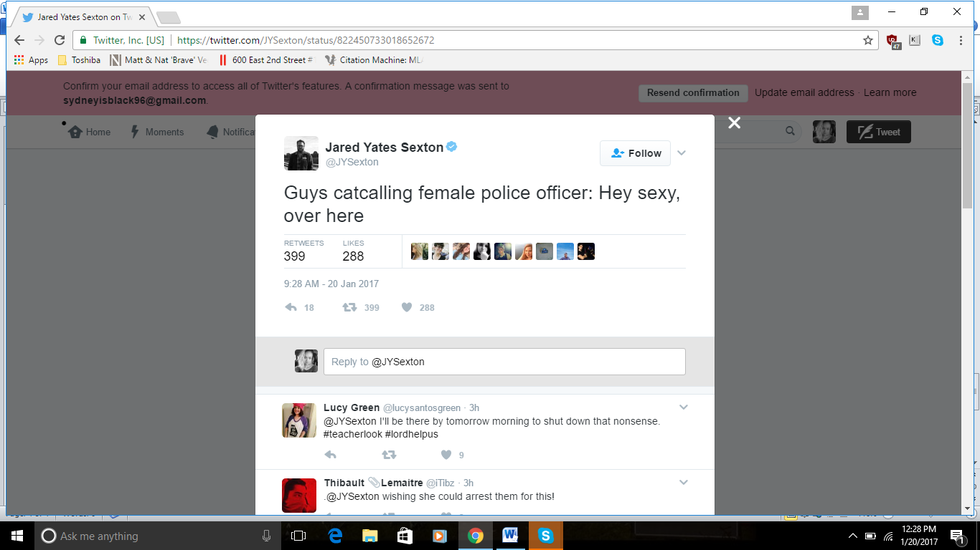Like the tweet using the heart icon
This screenshot has height=550, width=980.
(407, 308)
